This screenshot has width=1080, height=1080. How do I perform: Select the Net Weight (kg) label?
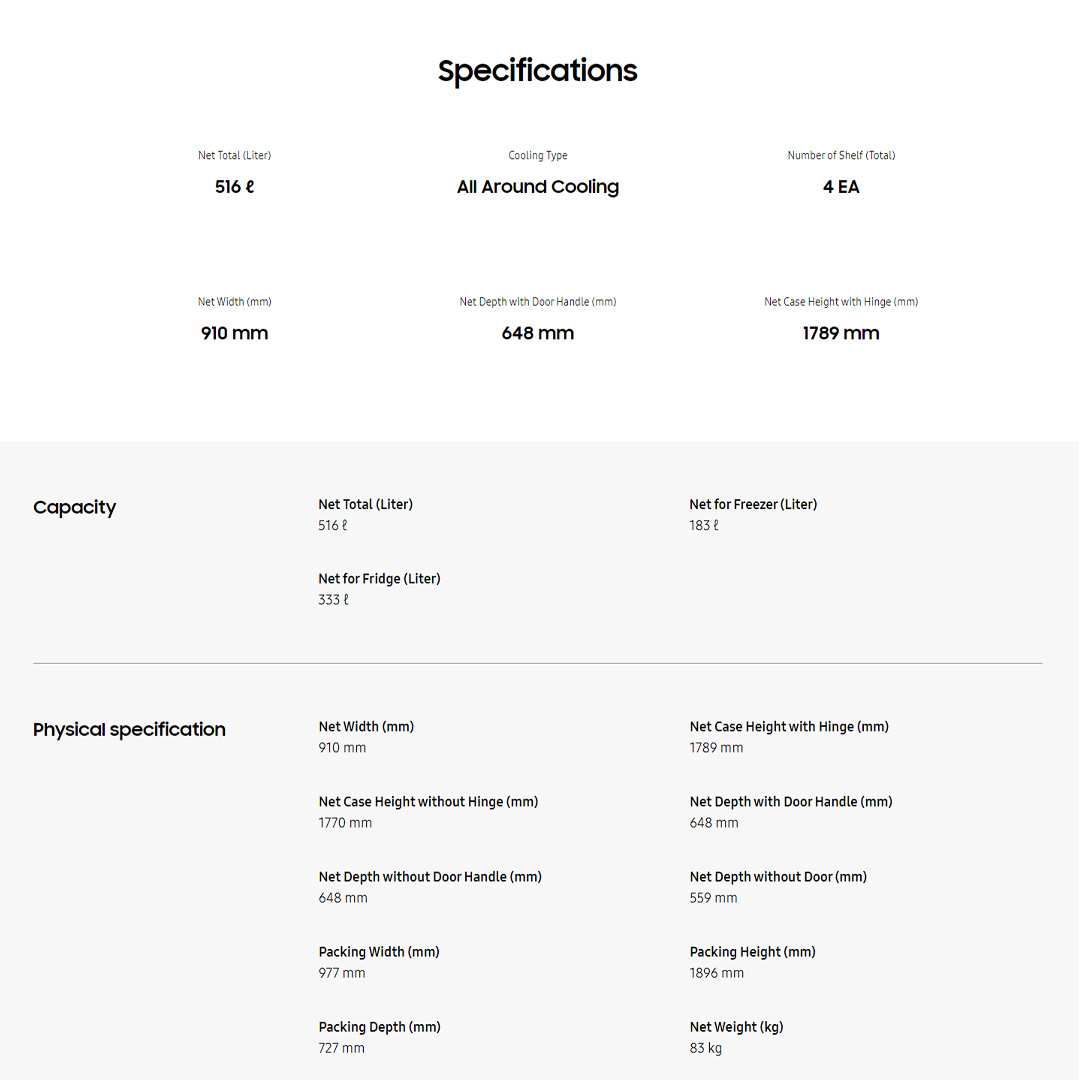(x=736, y=1027)
